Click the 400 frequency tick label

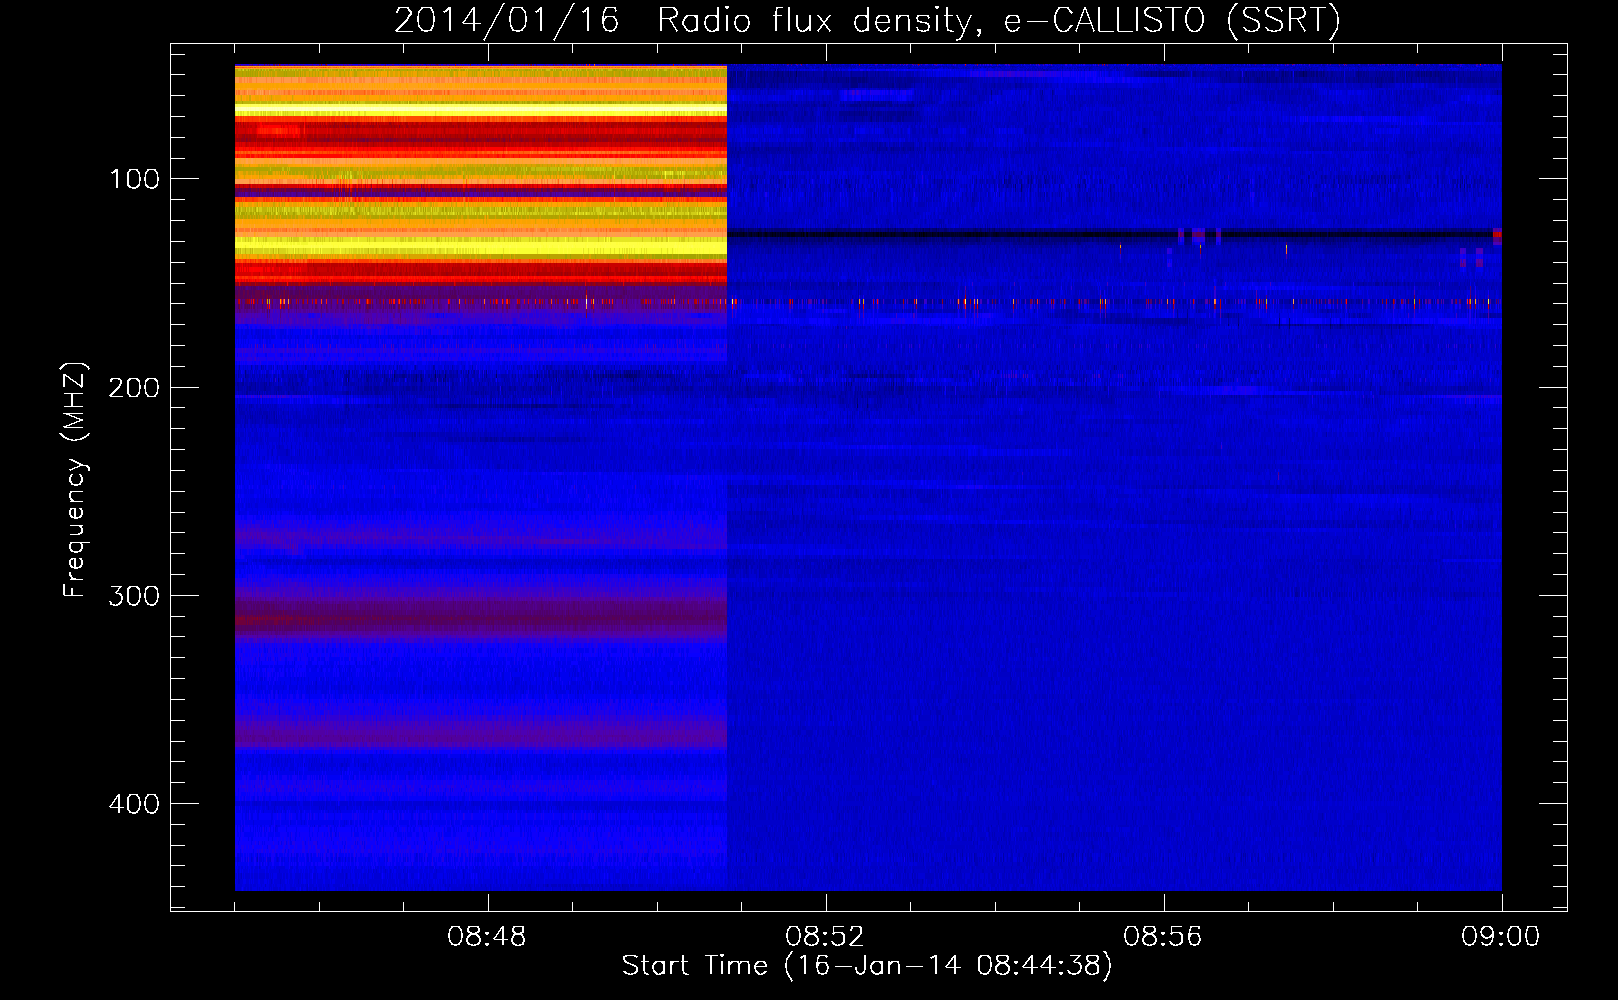[x=134, y=804]
